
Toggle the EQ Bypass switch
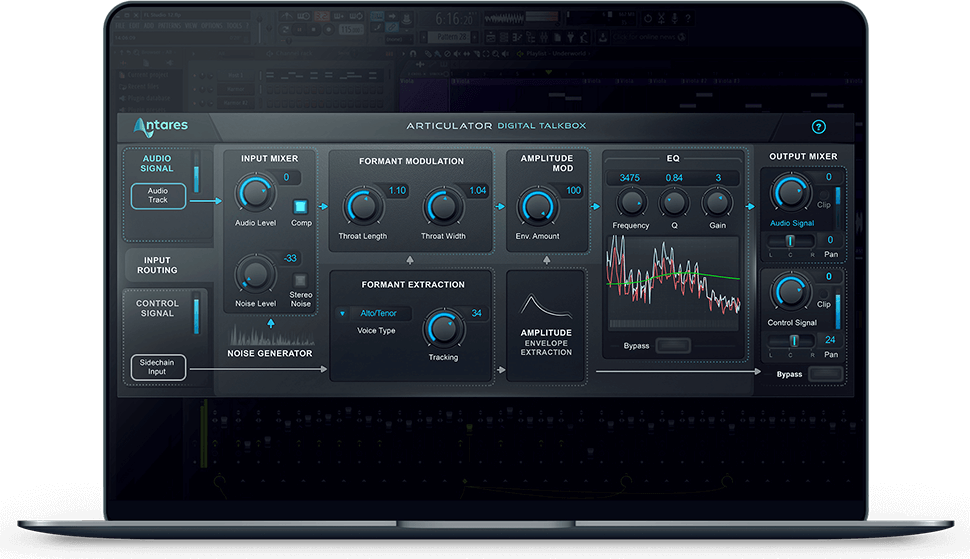point(671,346)
